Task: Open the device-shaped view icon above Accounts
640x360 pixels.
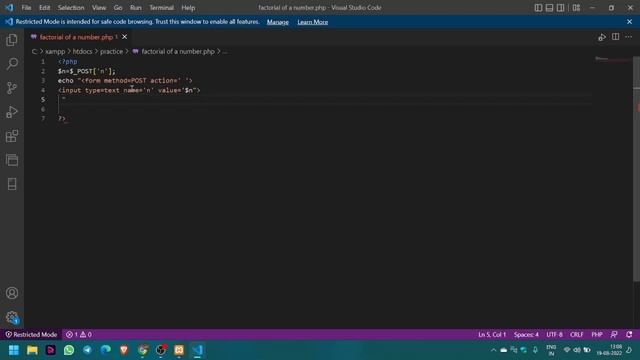Action: (12, 184)
